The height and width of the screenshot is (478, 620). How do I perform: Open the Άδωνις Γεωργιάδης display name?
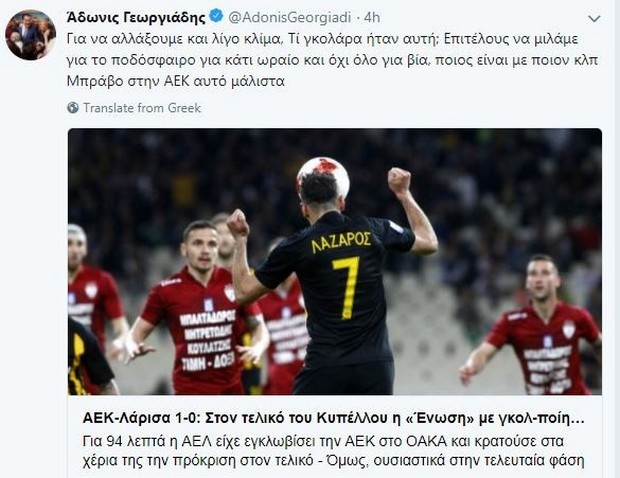pos(136,17)
